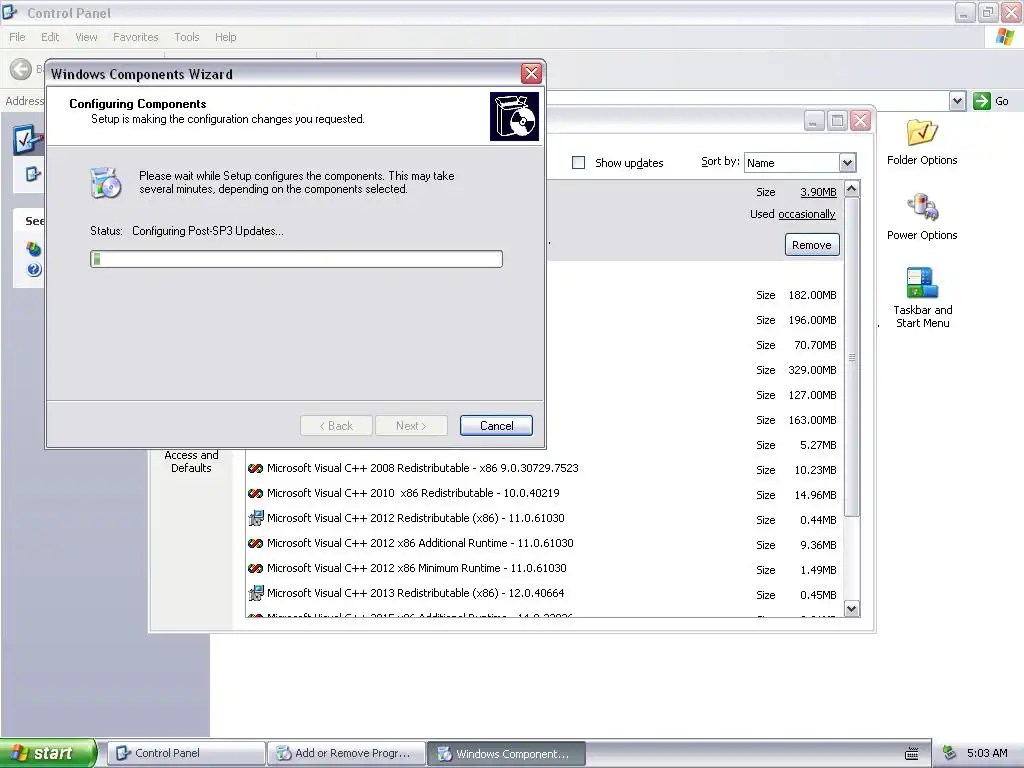Expand the Address bar dropdown arrow
The image size is (1024, 768).
tap(957, 101)
